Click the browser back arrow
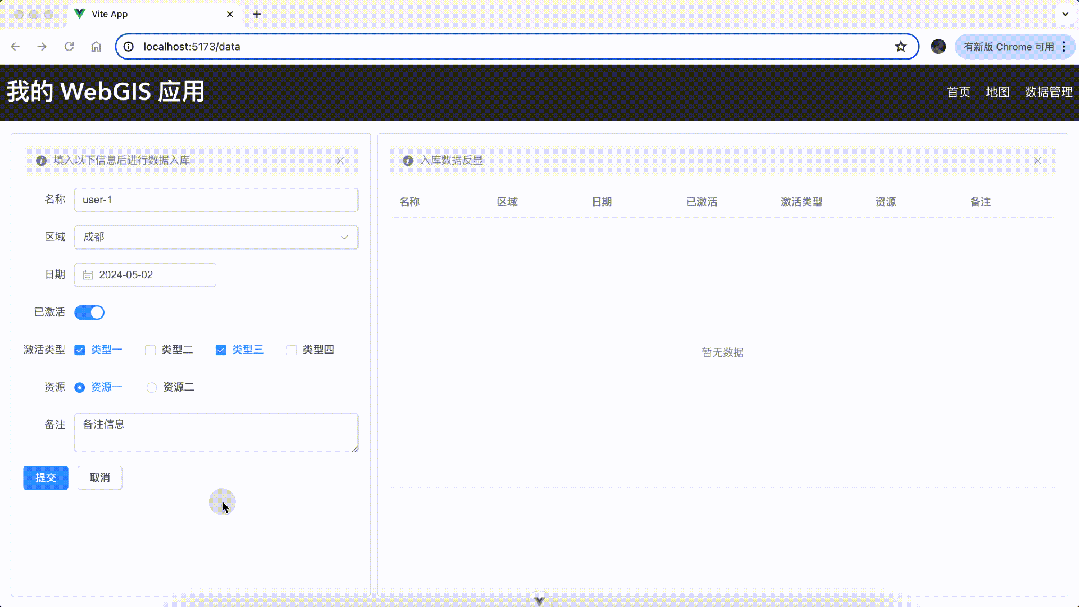The height and width of the screenshot is (607, 1079). point(15,47)
